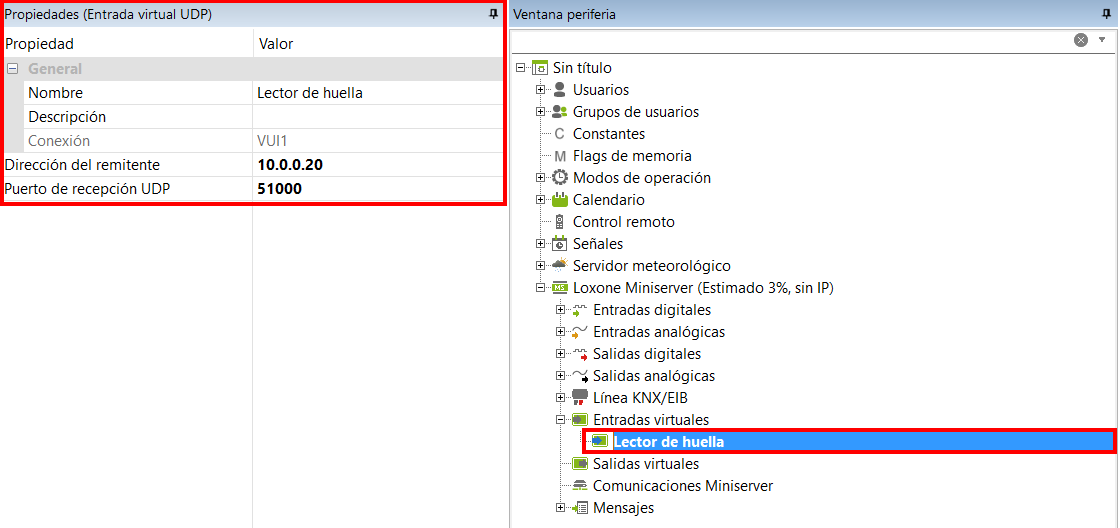The image size is (1120, 528).
Task: Expand the Entradas digitales node
Action: pos(561,310)
